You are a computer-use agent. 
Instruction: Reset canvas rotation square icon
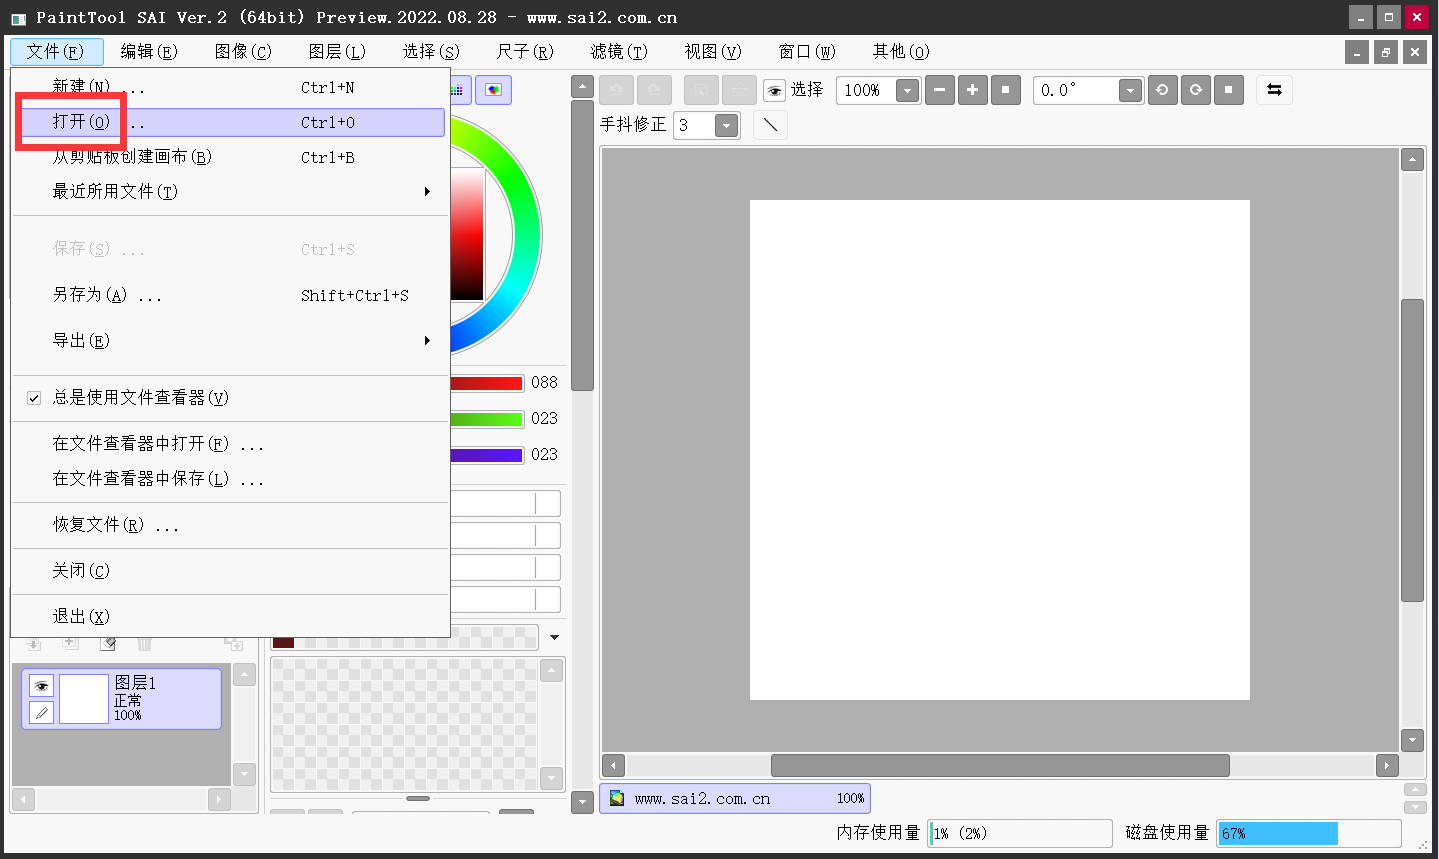pyautogui.click(x=1228, y=90)
